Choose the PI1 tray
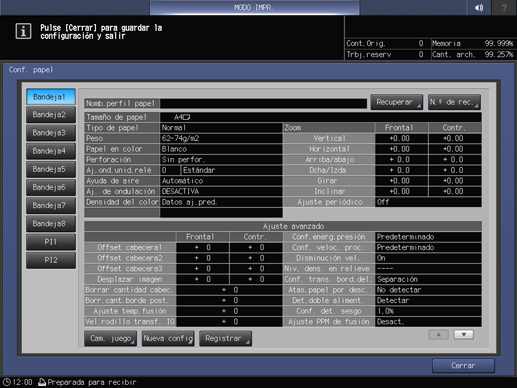 point(51,242)
